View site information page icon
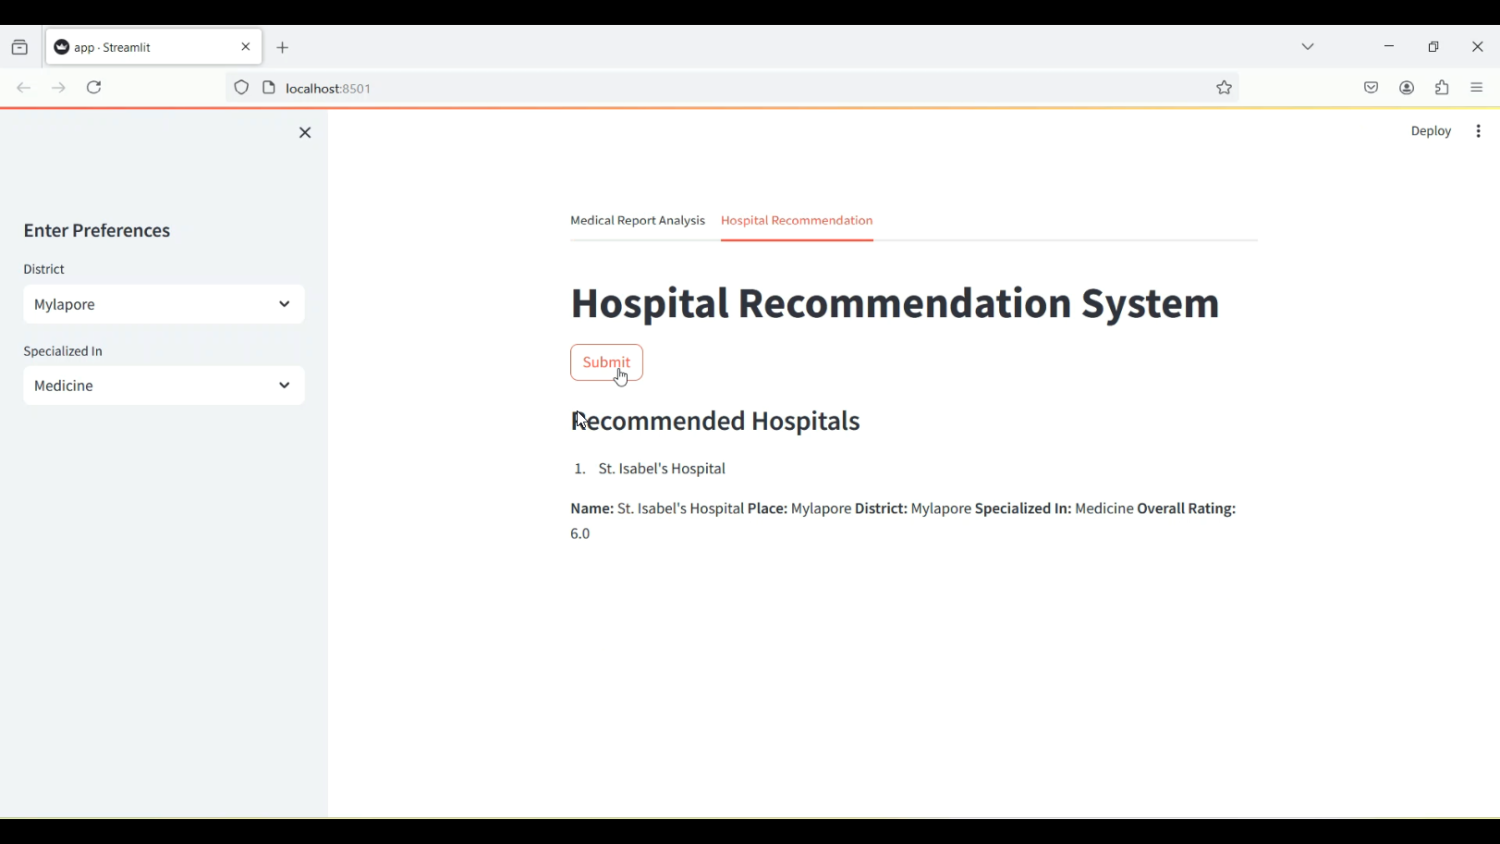 click(269, 88)
